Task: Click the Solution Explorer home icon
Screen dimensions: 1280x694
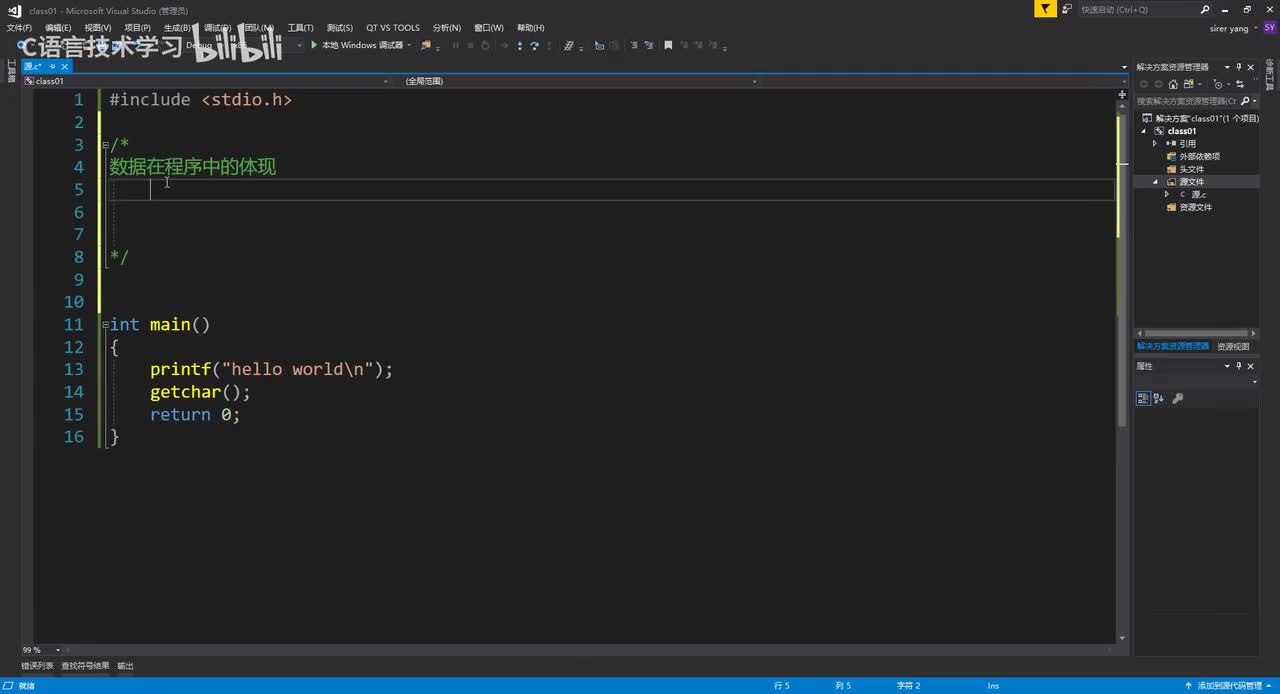Action: point(1173,84)
